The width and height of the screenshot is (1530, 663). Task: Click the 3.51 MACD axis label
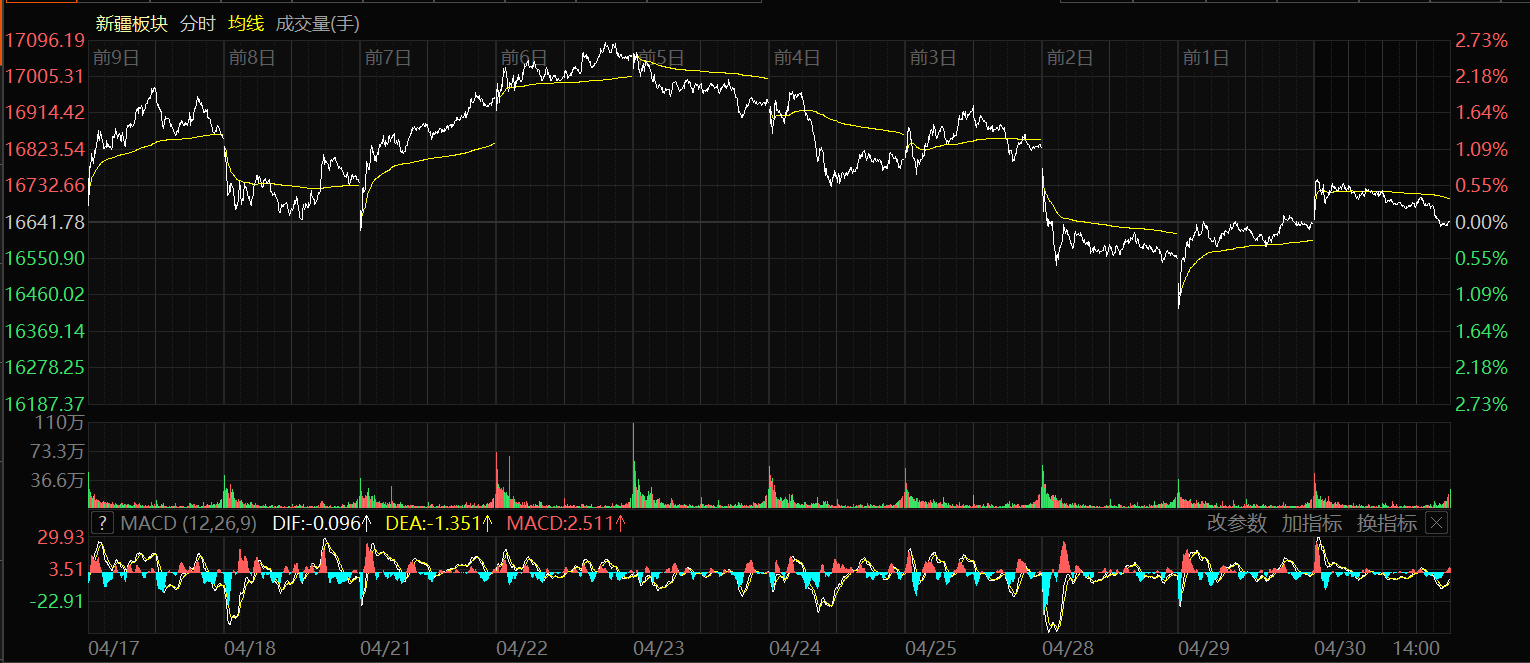click(x=67, y=569)
